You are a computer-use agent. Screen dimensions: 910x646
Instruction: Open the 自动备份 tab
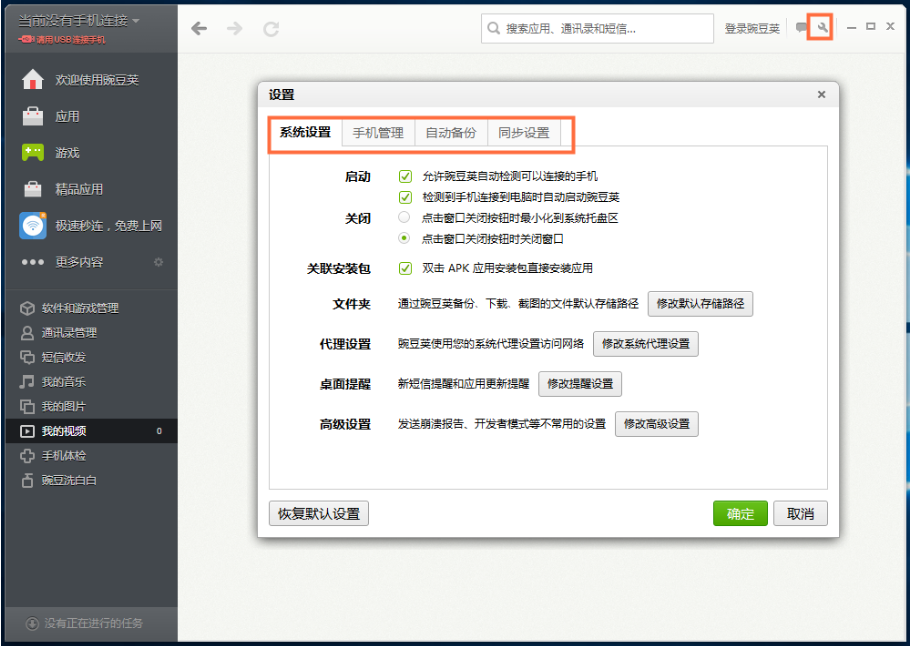click(451, 133)
